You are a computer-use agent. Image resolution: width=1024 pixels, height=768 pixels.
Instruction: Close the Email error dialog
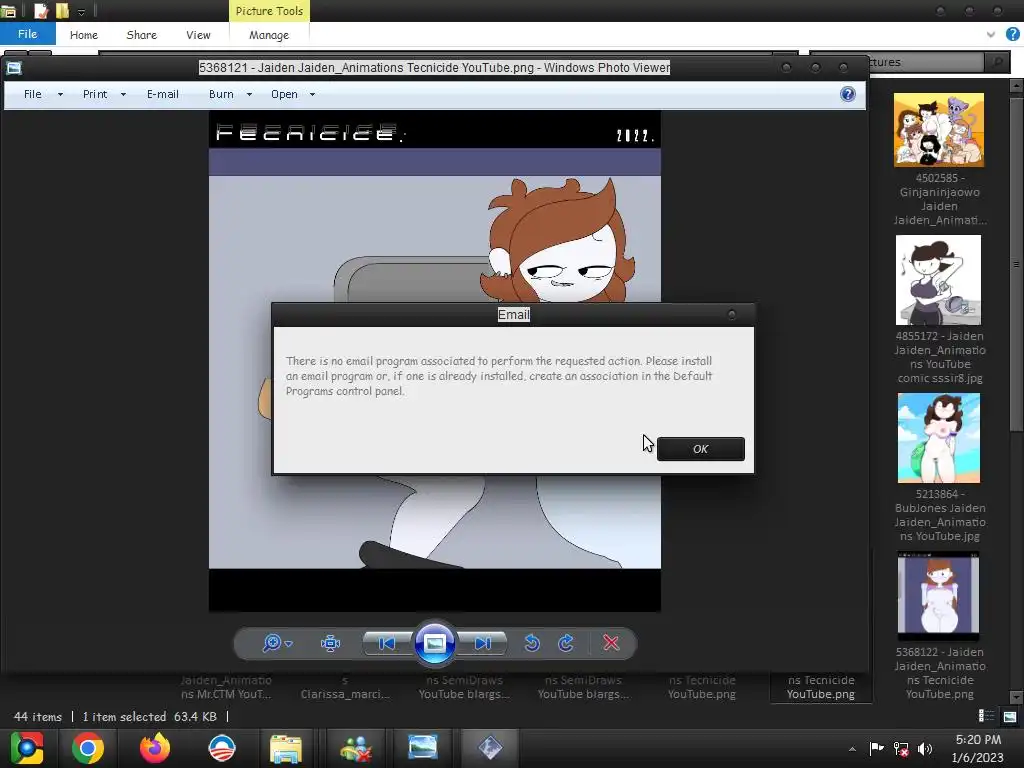tap(731, 315)
